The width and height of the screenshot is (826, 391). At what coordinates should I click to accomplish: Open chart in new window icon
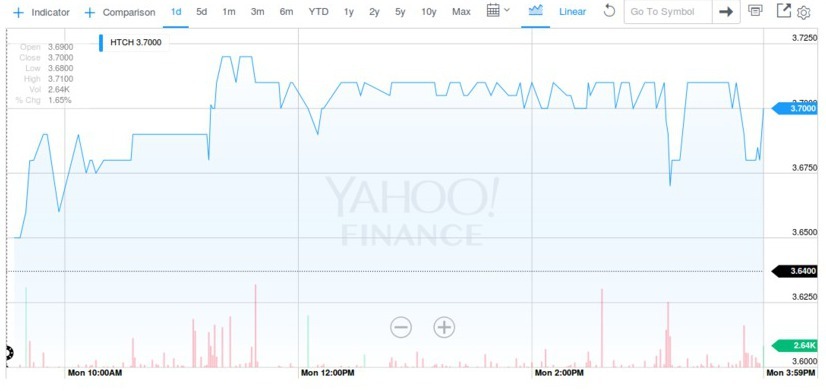click(x=784, y=11)
